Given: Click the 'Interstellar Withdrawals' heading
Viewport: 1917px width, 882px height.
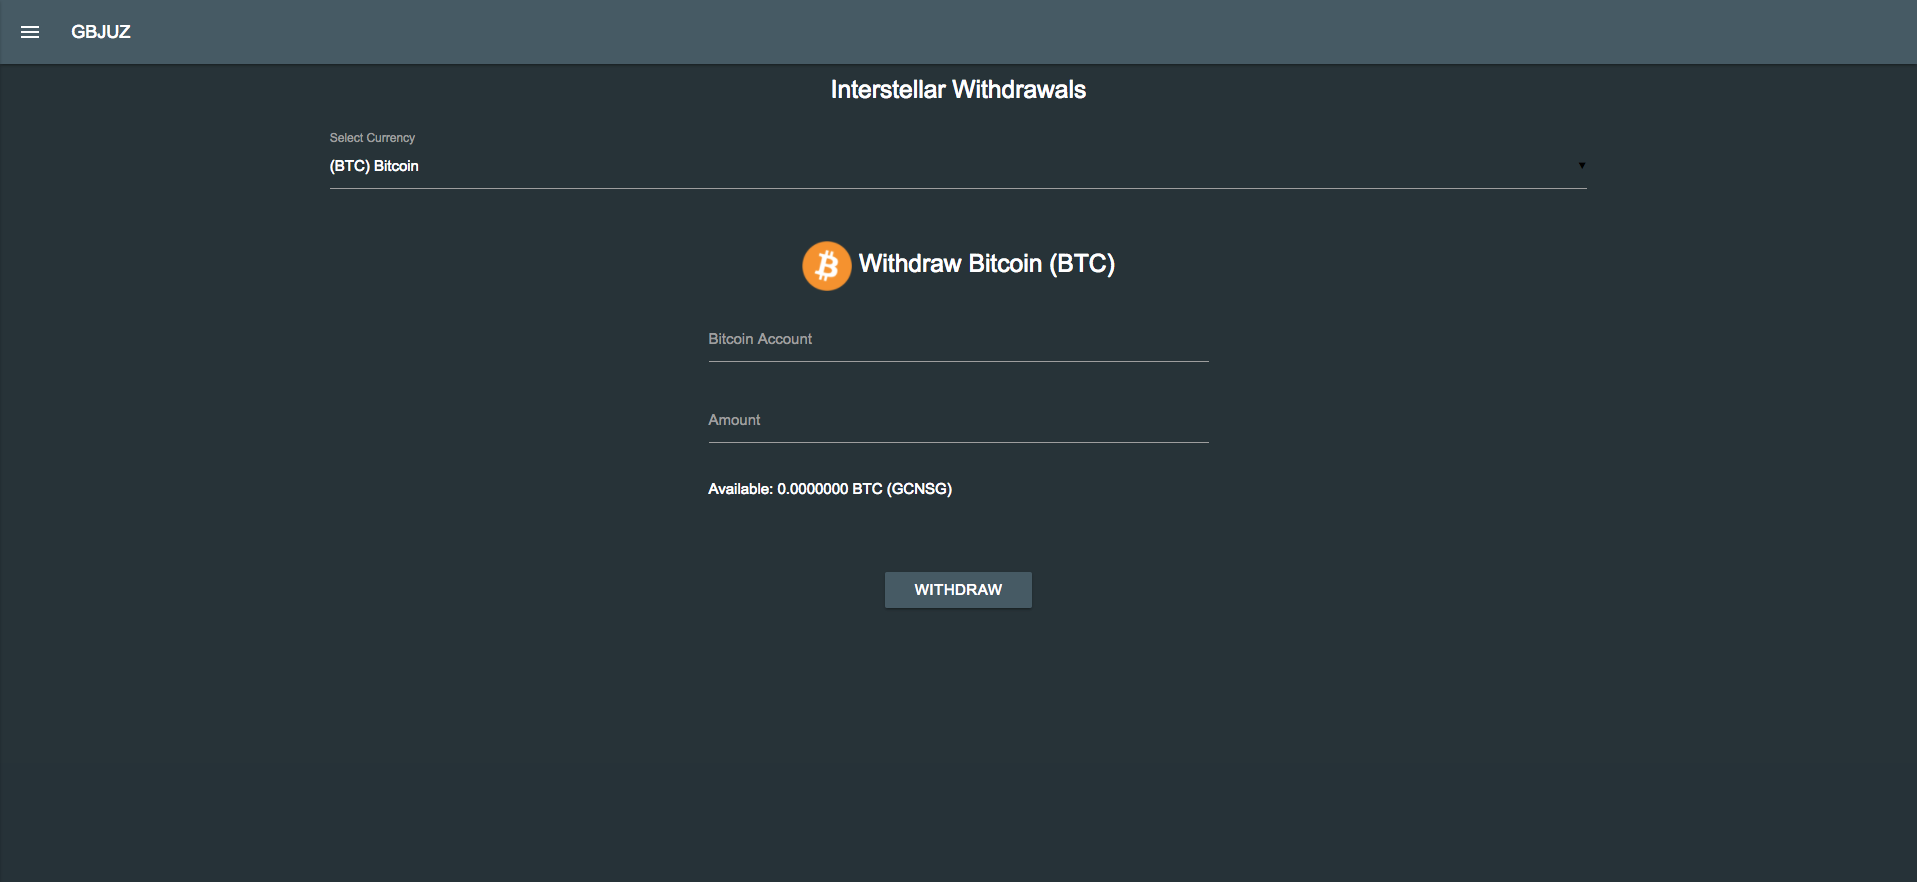Looking at the screenshot, I should click(958, 90).
